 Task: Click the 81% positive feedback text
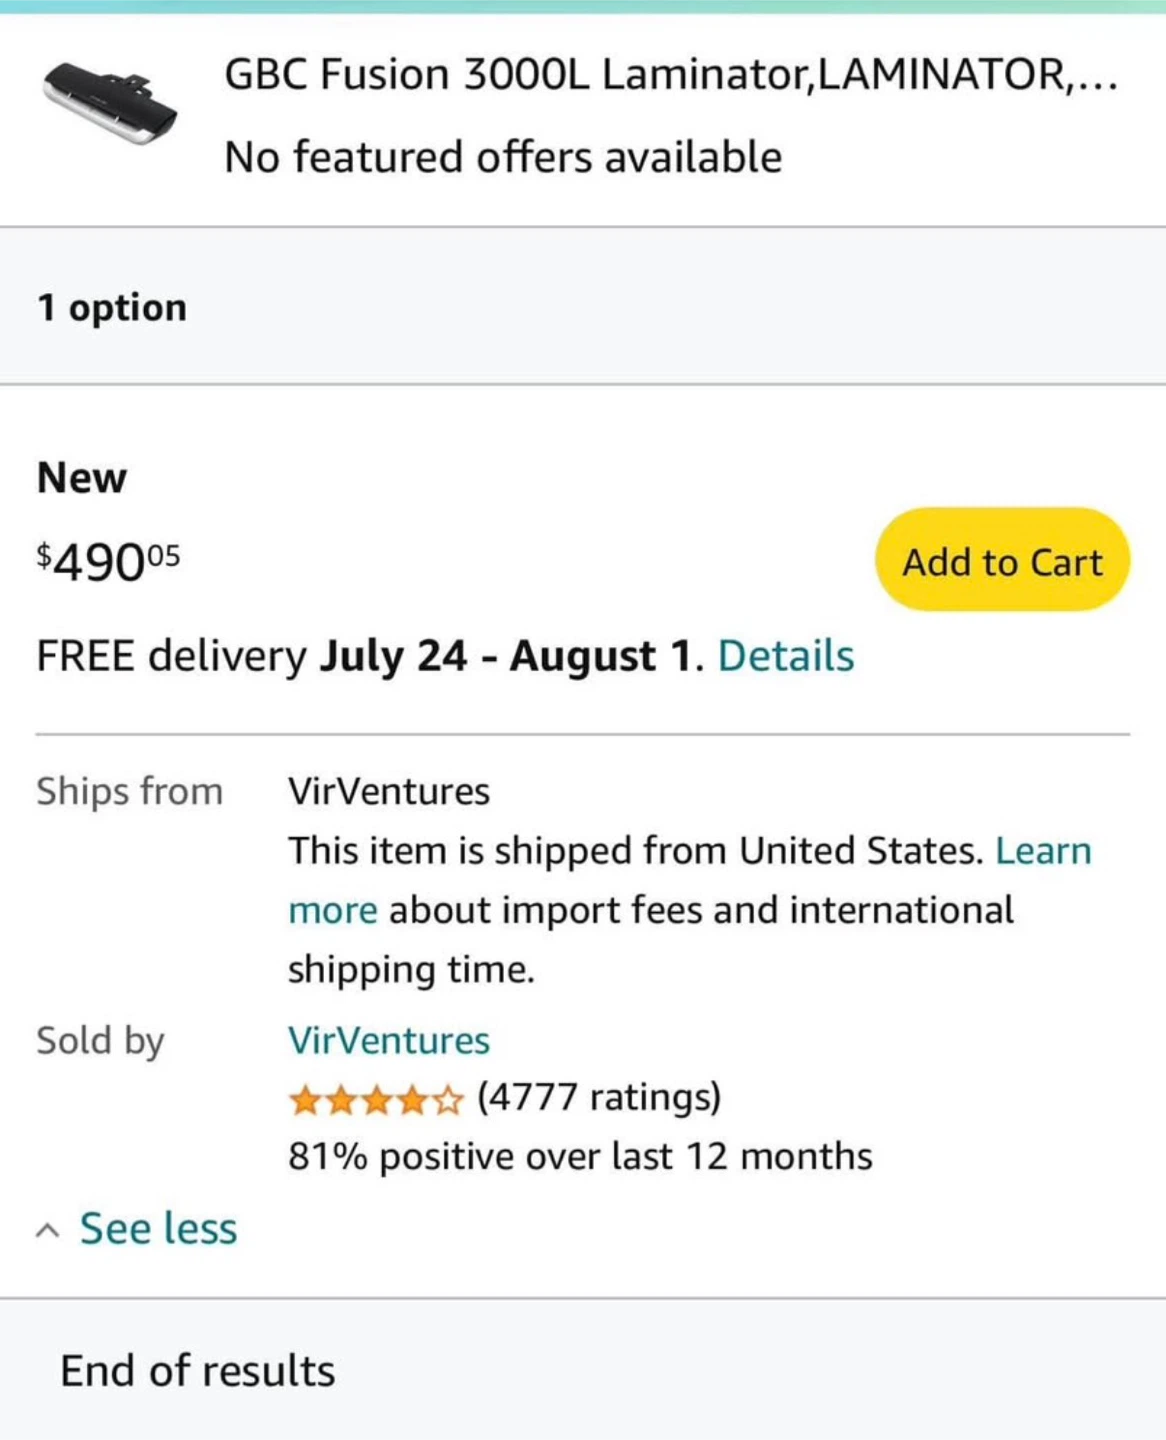pyautogui.click(x=580, y=1156)
